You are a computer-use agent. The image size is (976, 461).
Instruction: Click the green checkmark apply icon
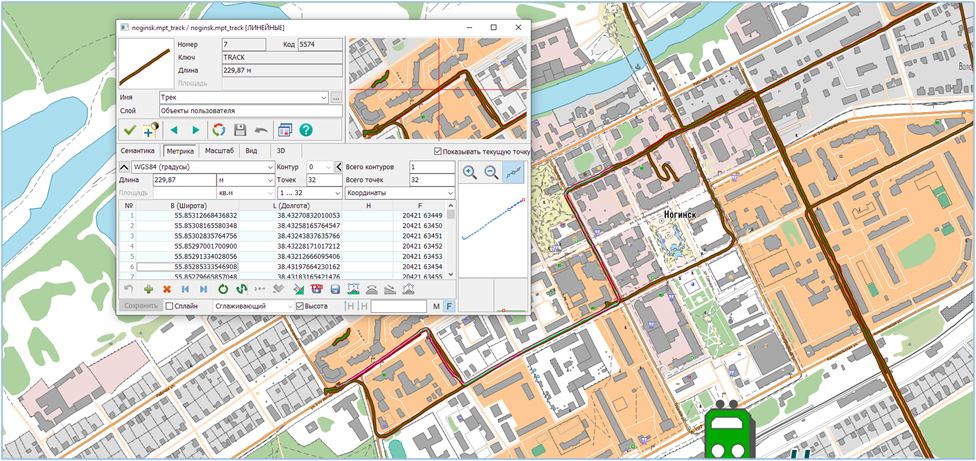129,130
